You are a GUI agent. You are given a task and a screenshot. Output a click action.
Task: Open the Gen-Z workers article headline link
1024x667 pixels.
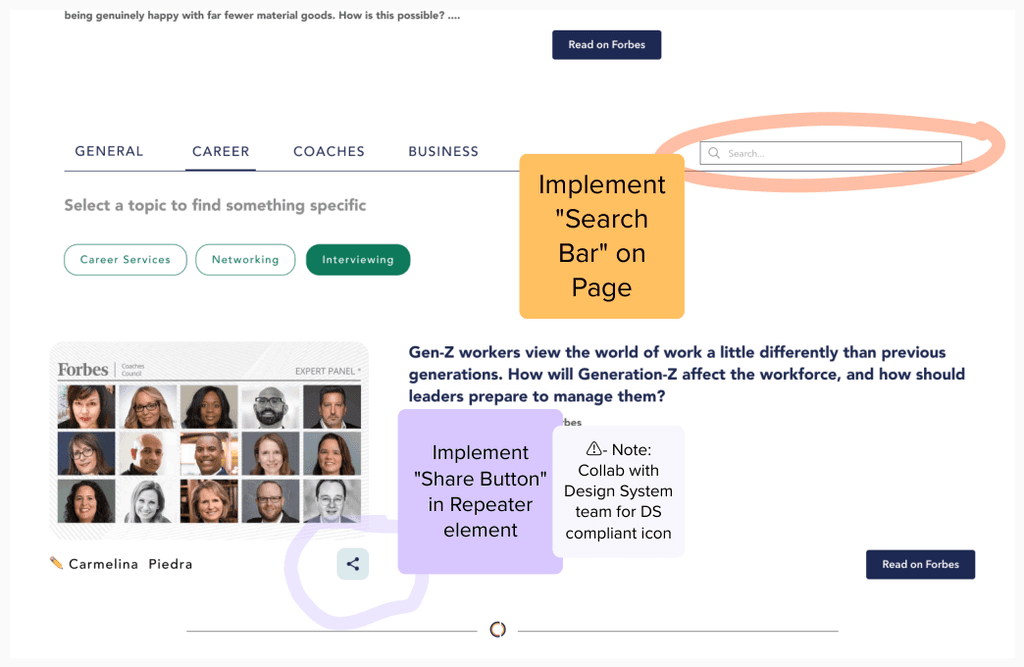687,373
